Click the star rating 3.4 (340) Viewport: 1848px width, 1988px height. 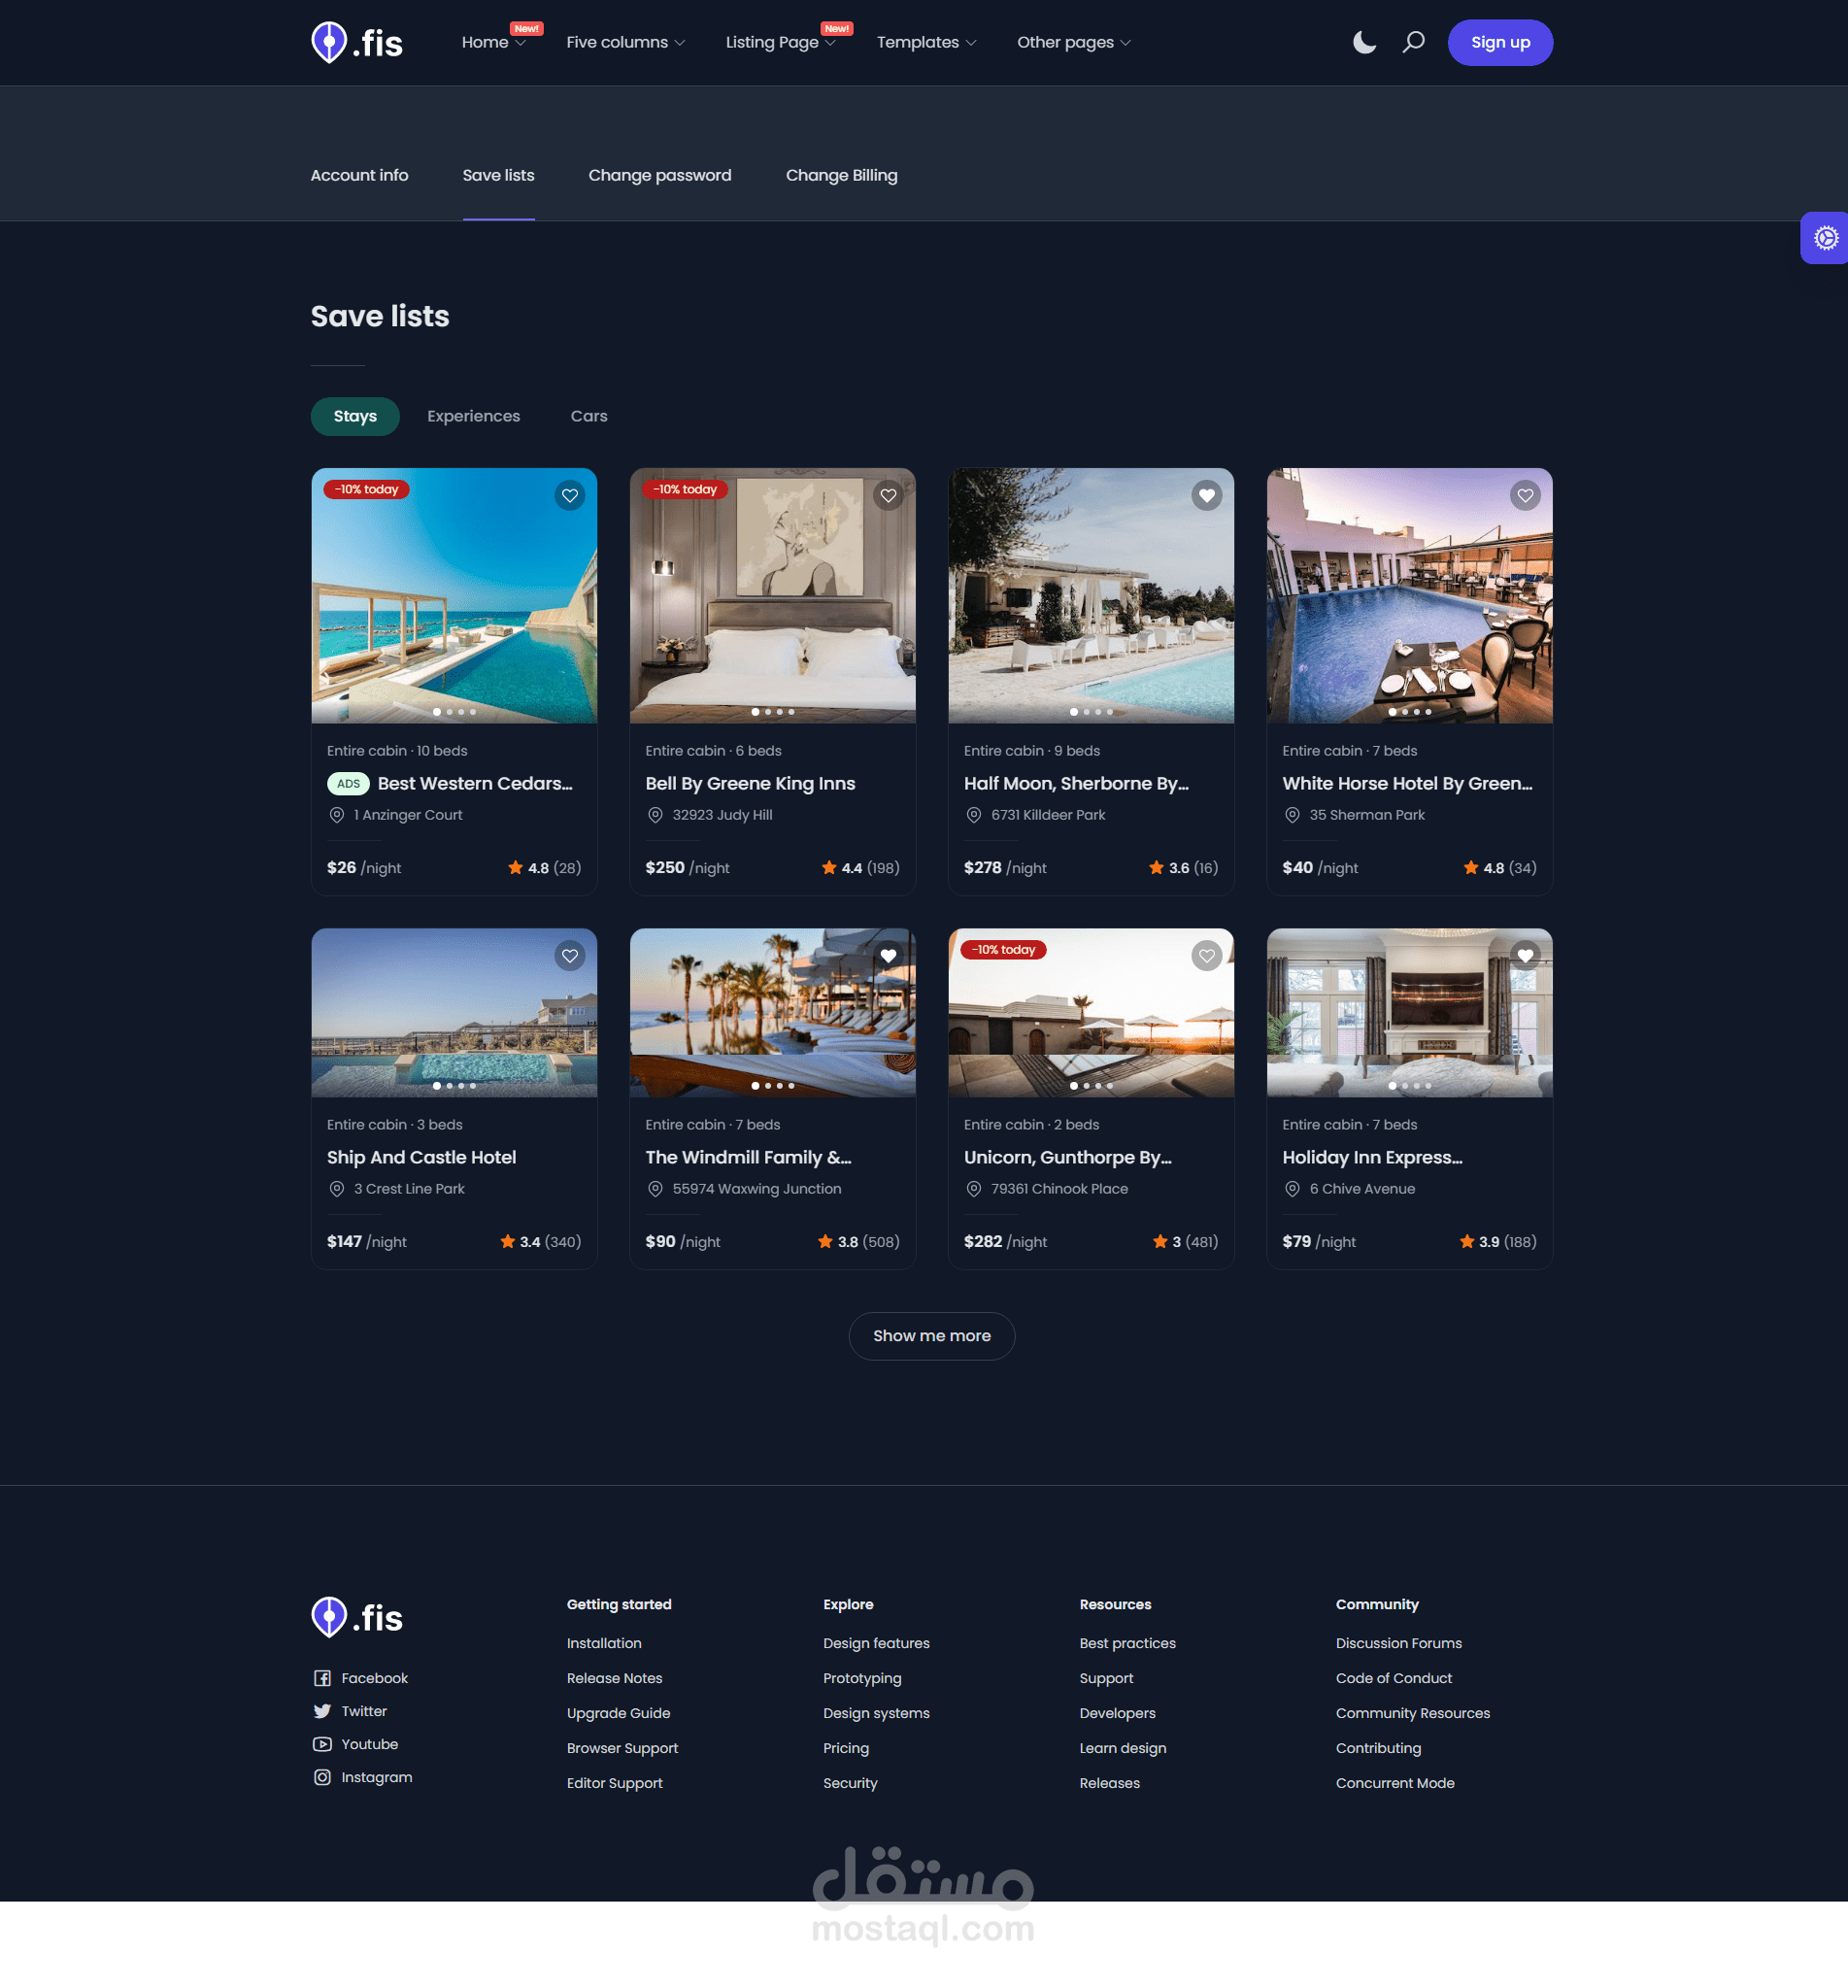coord(540,1242)
